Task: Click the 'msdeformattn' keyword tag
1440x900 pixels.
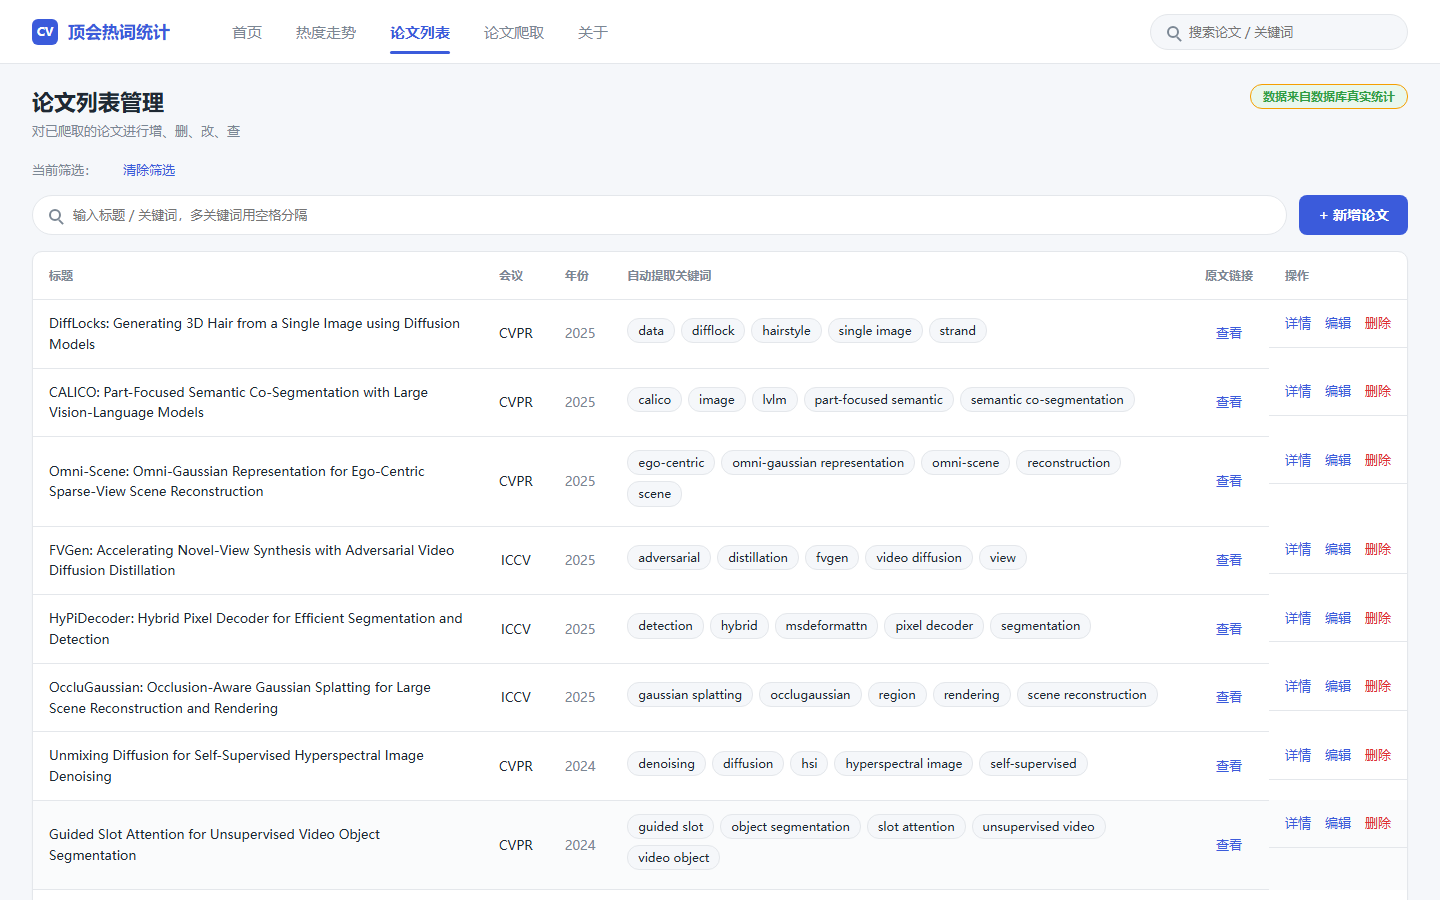Action: pyautogui.click(x=826, y=626)
